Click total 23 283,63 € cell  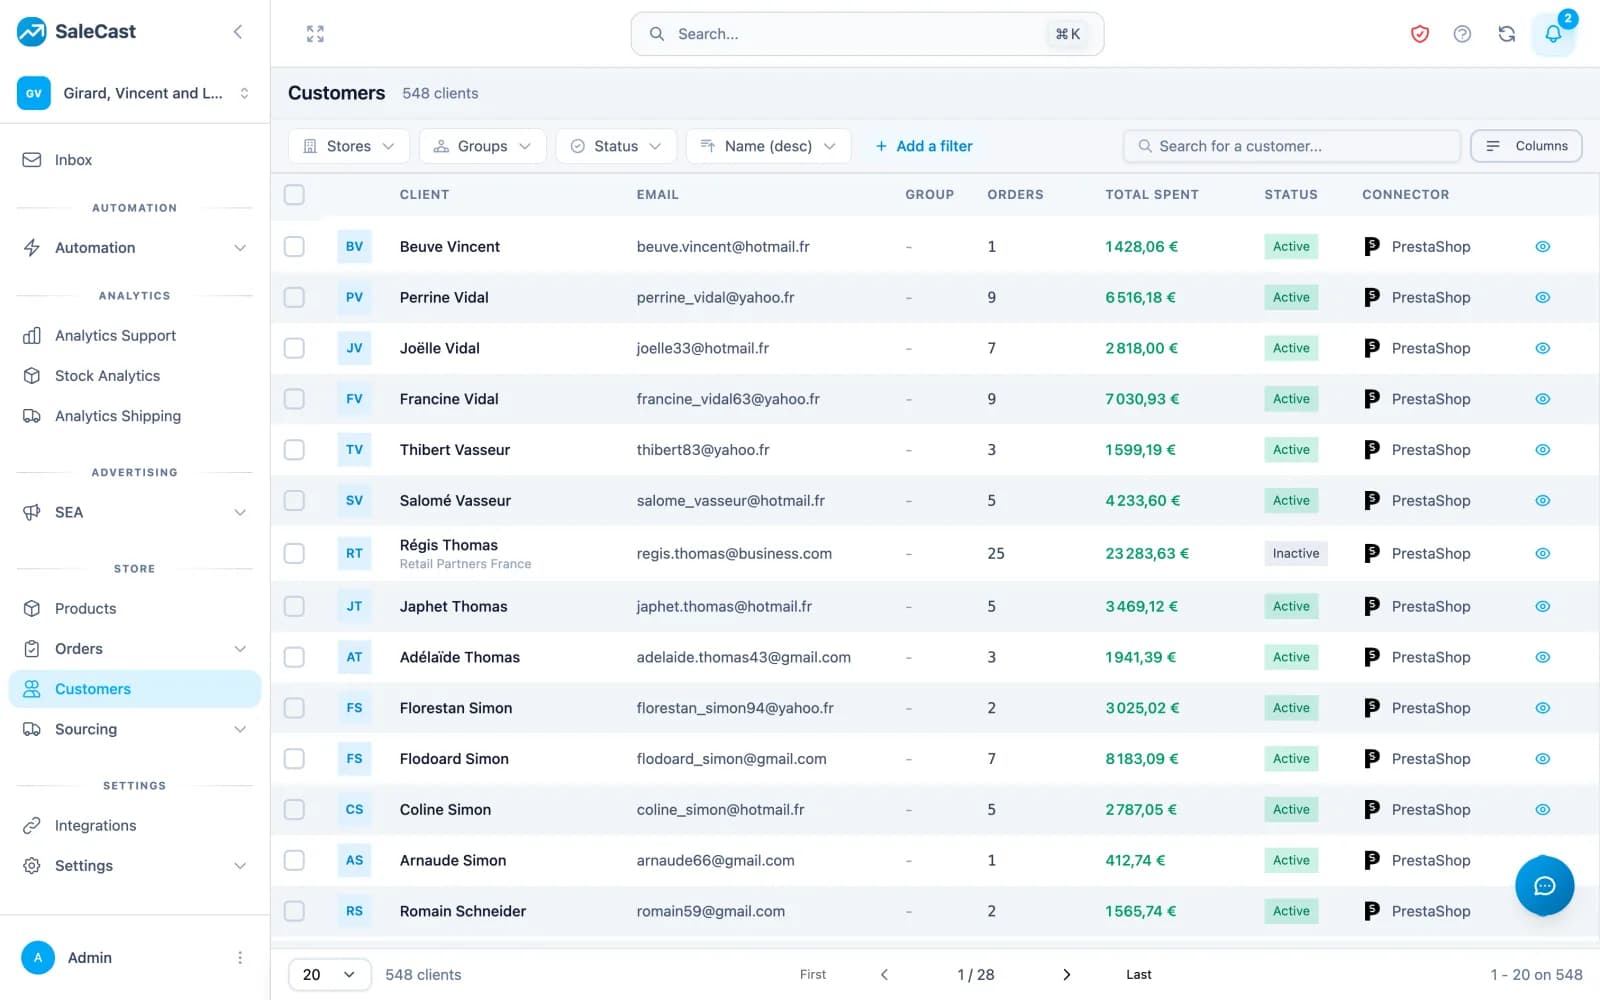click(1146, 553)
